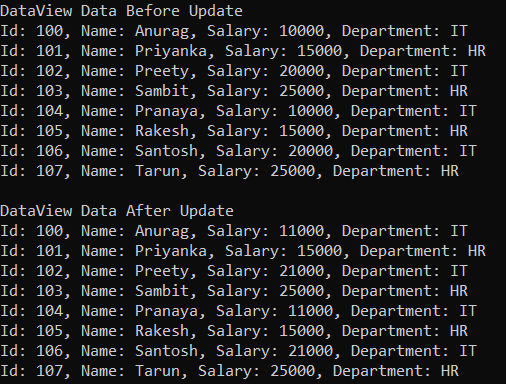Click the name Sambit in the before-update list

[x=162, y=91]
